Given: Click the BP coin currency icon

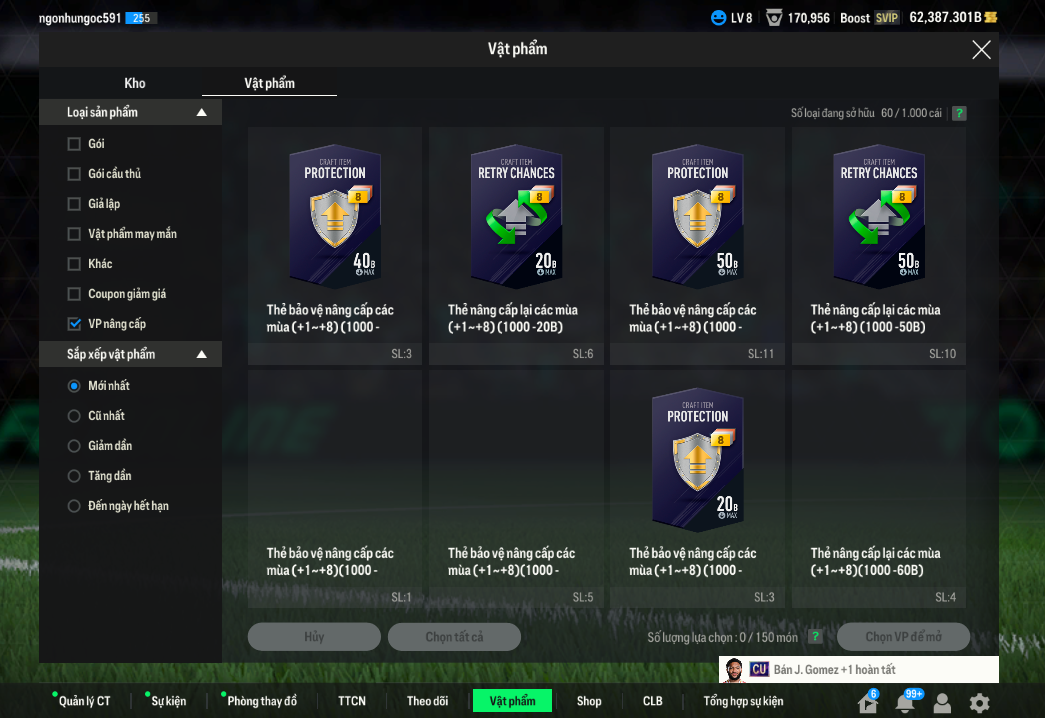Looking at the screenshot, I should (990, 17).
